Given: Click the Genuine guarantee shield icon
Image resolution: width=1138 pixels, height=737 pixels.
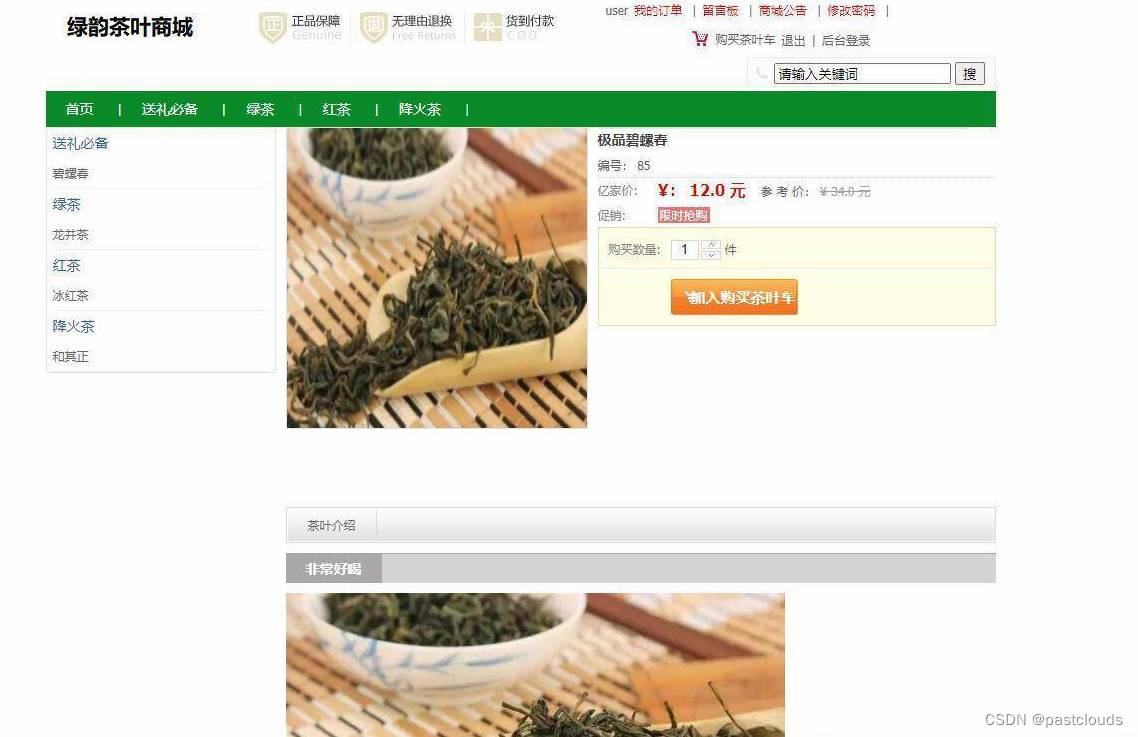Looking at the screenshot, I should (x=272, y=28).
